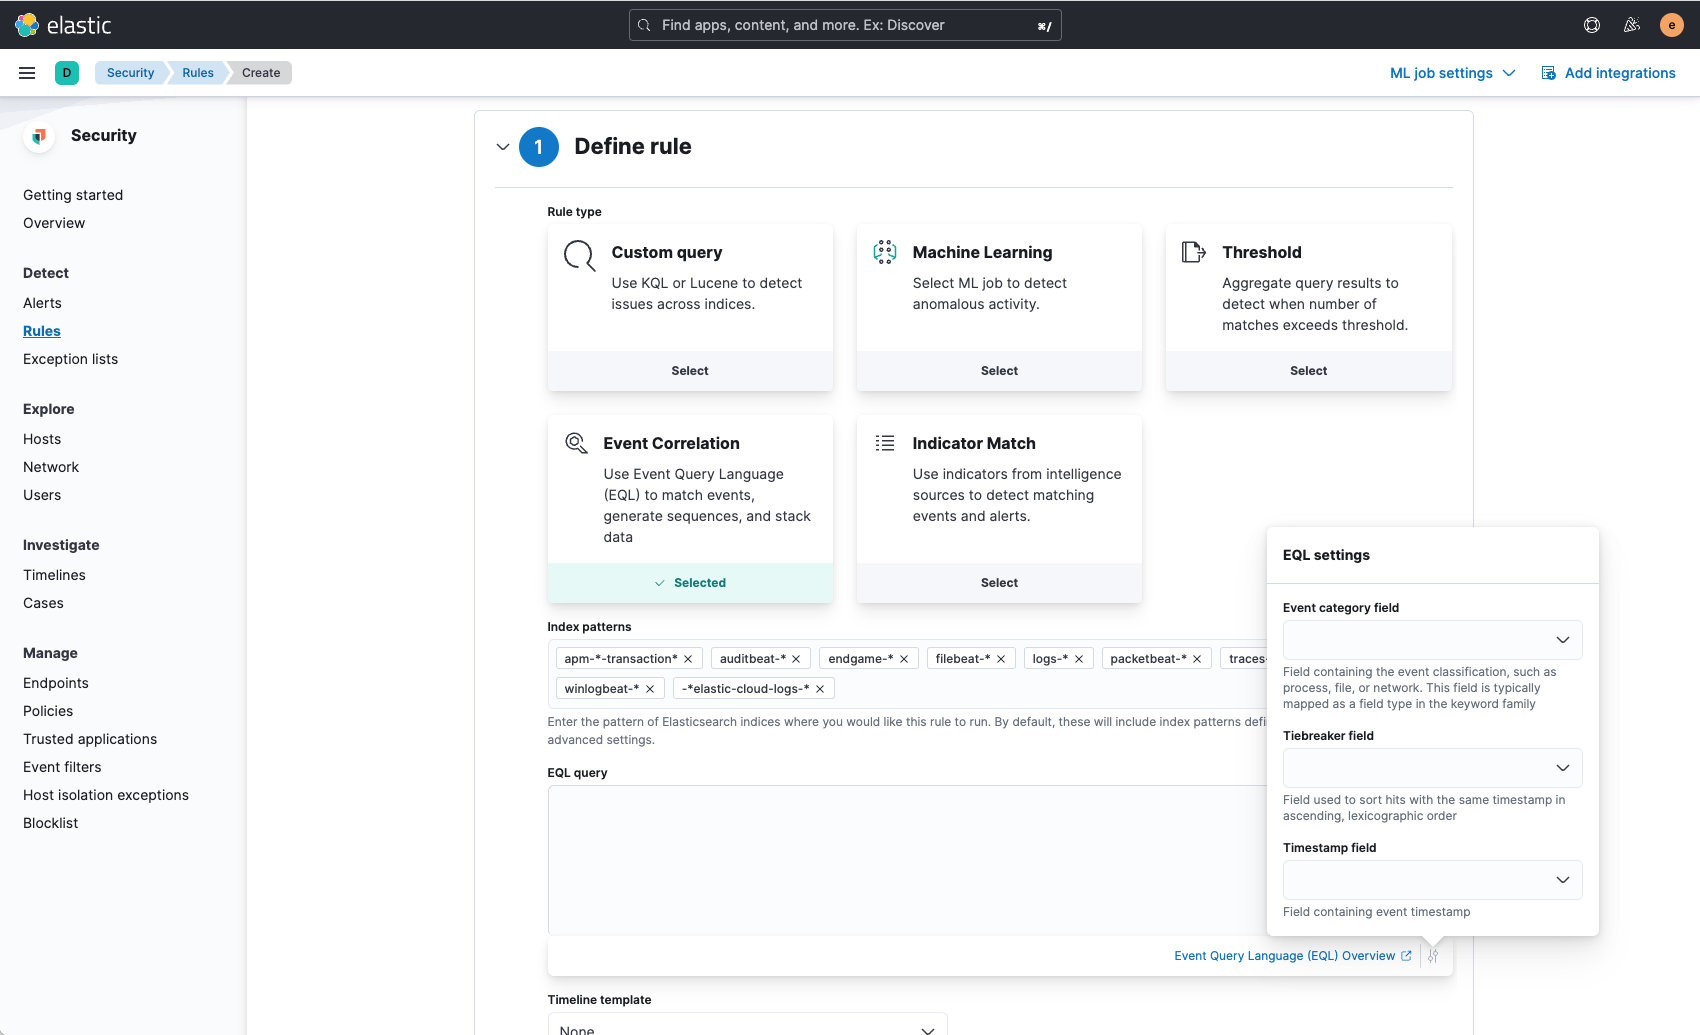The image size is (1700, 1035).
Task: Open Network in sidebar
Action: click(51, 467)
